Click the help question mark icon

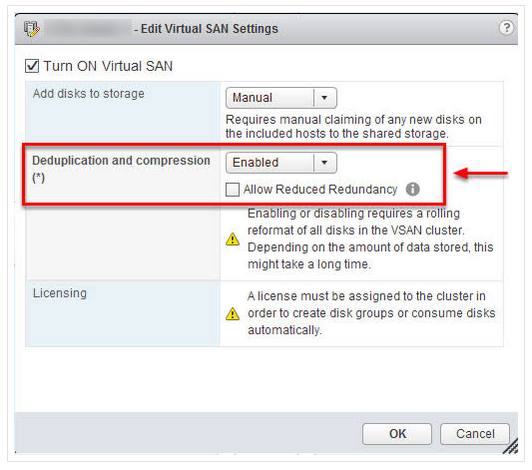(506, 27)
